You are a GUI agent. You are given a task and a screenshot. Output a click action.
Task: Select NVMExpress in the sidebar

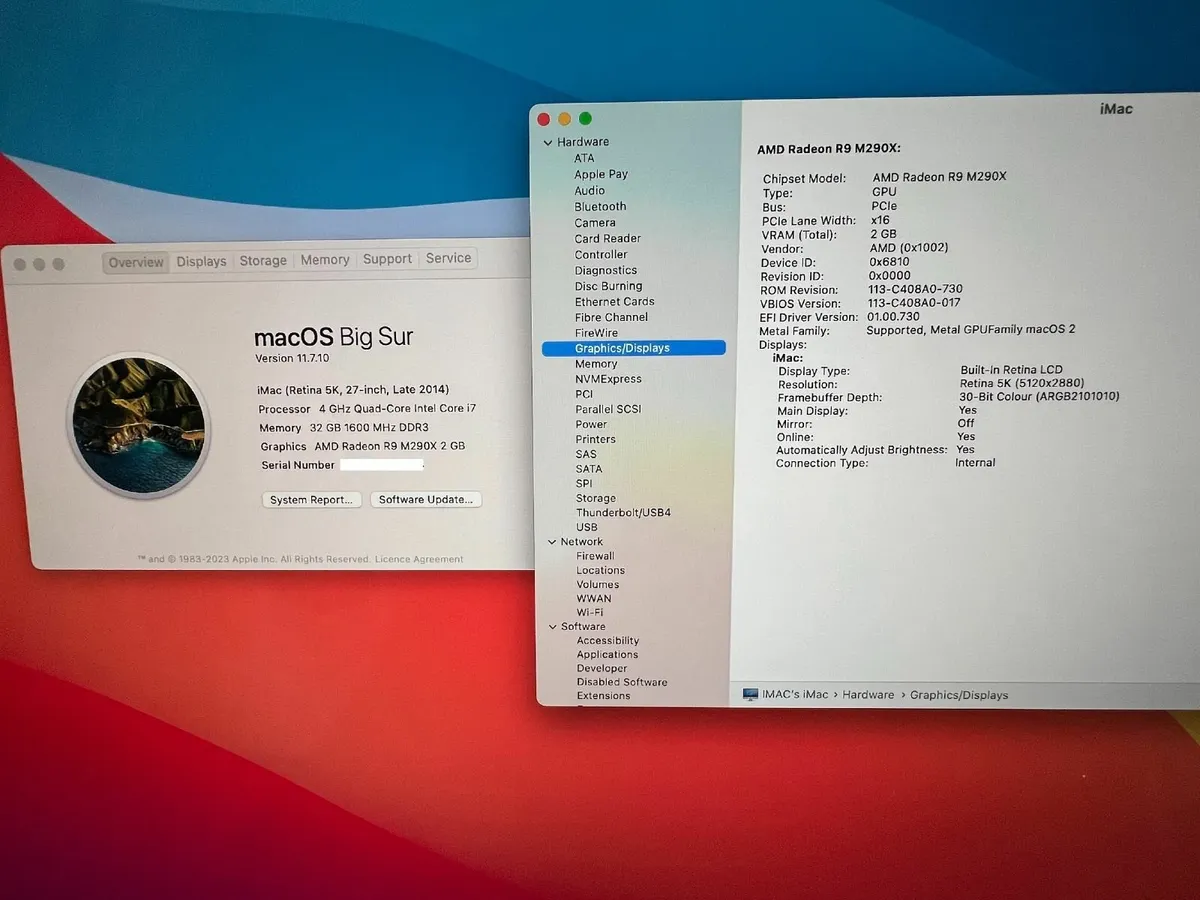[x=608, y=379]
